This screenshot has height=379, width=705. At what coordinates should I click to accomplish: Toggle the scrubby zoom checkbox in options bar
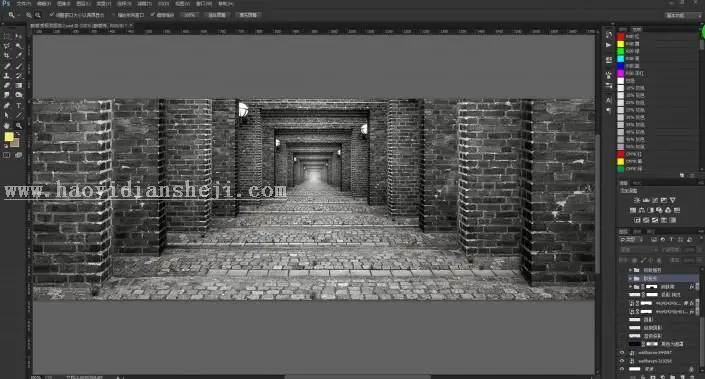click(152, 15)
